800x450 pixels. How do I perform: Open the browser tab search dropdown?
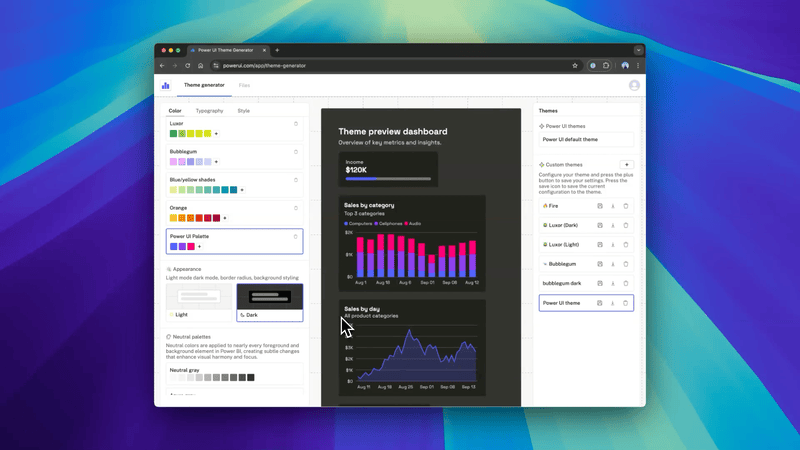[x=638, y=51]
